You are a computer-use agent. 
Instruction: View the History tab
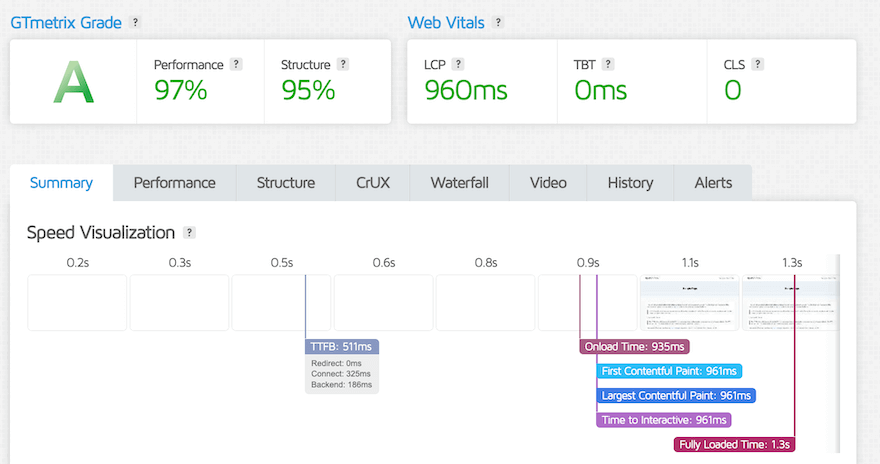coord(630,183)
